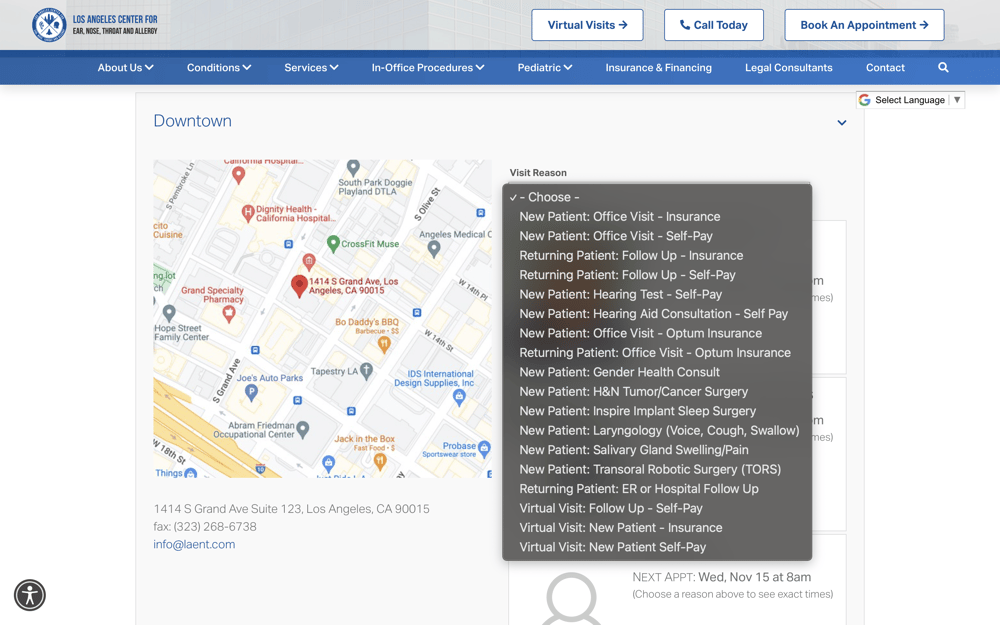Screen dimensions: 1000x625
Task: Click the Abram Friedman Occupational Center marker
Action: coord(303,429)
